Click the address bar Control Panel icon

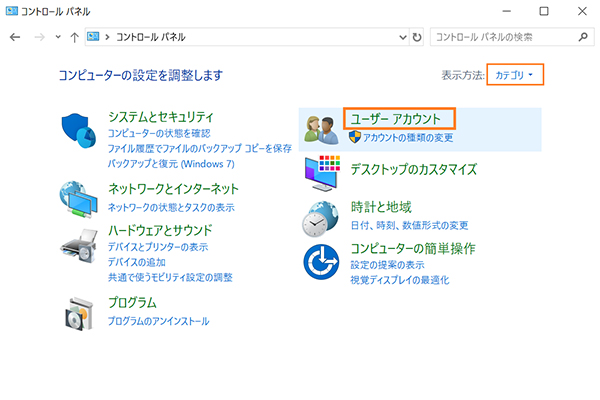pyautogui.click(x=93, y=37)
